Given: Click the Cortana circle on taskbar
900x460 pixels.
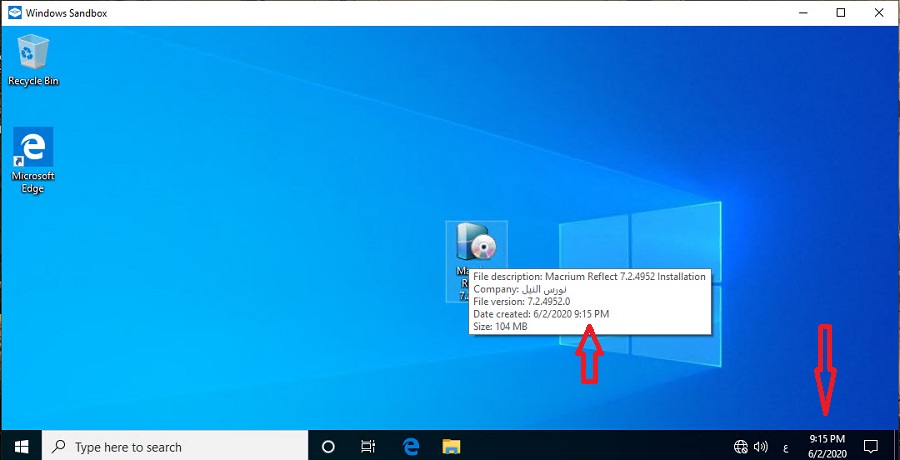Looking at the screenshot, I should (x=327, y=446).
